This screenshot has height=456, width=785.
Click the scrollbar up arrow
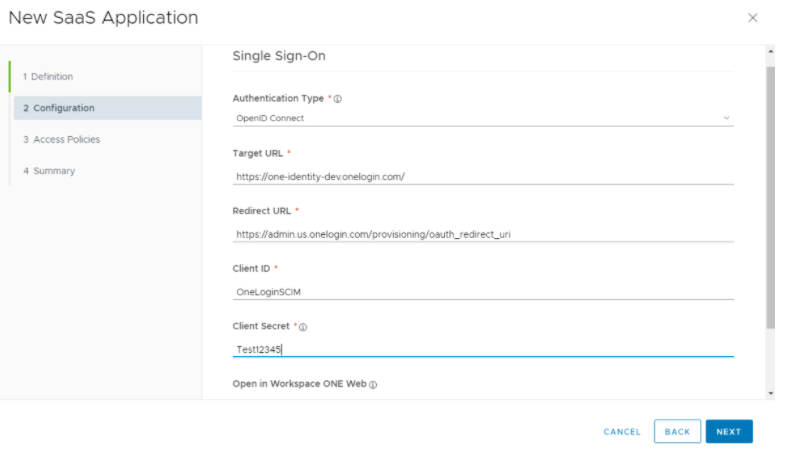pyautogui.click(x=769, y=51)
